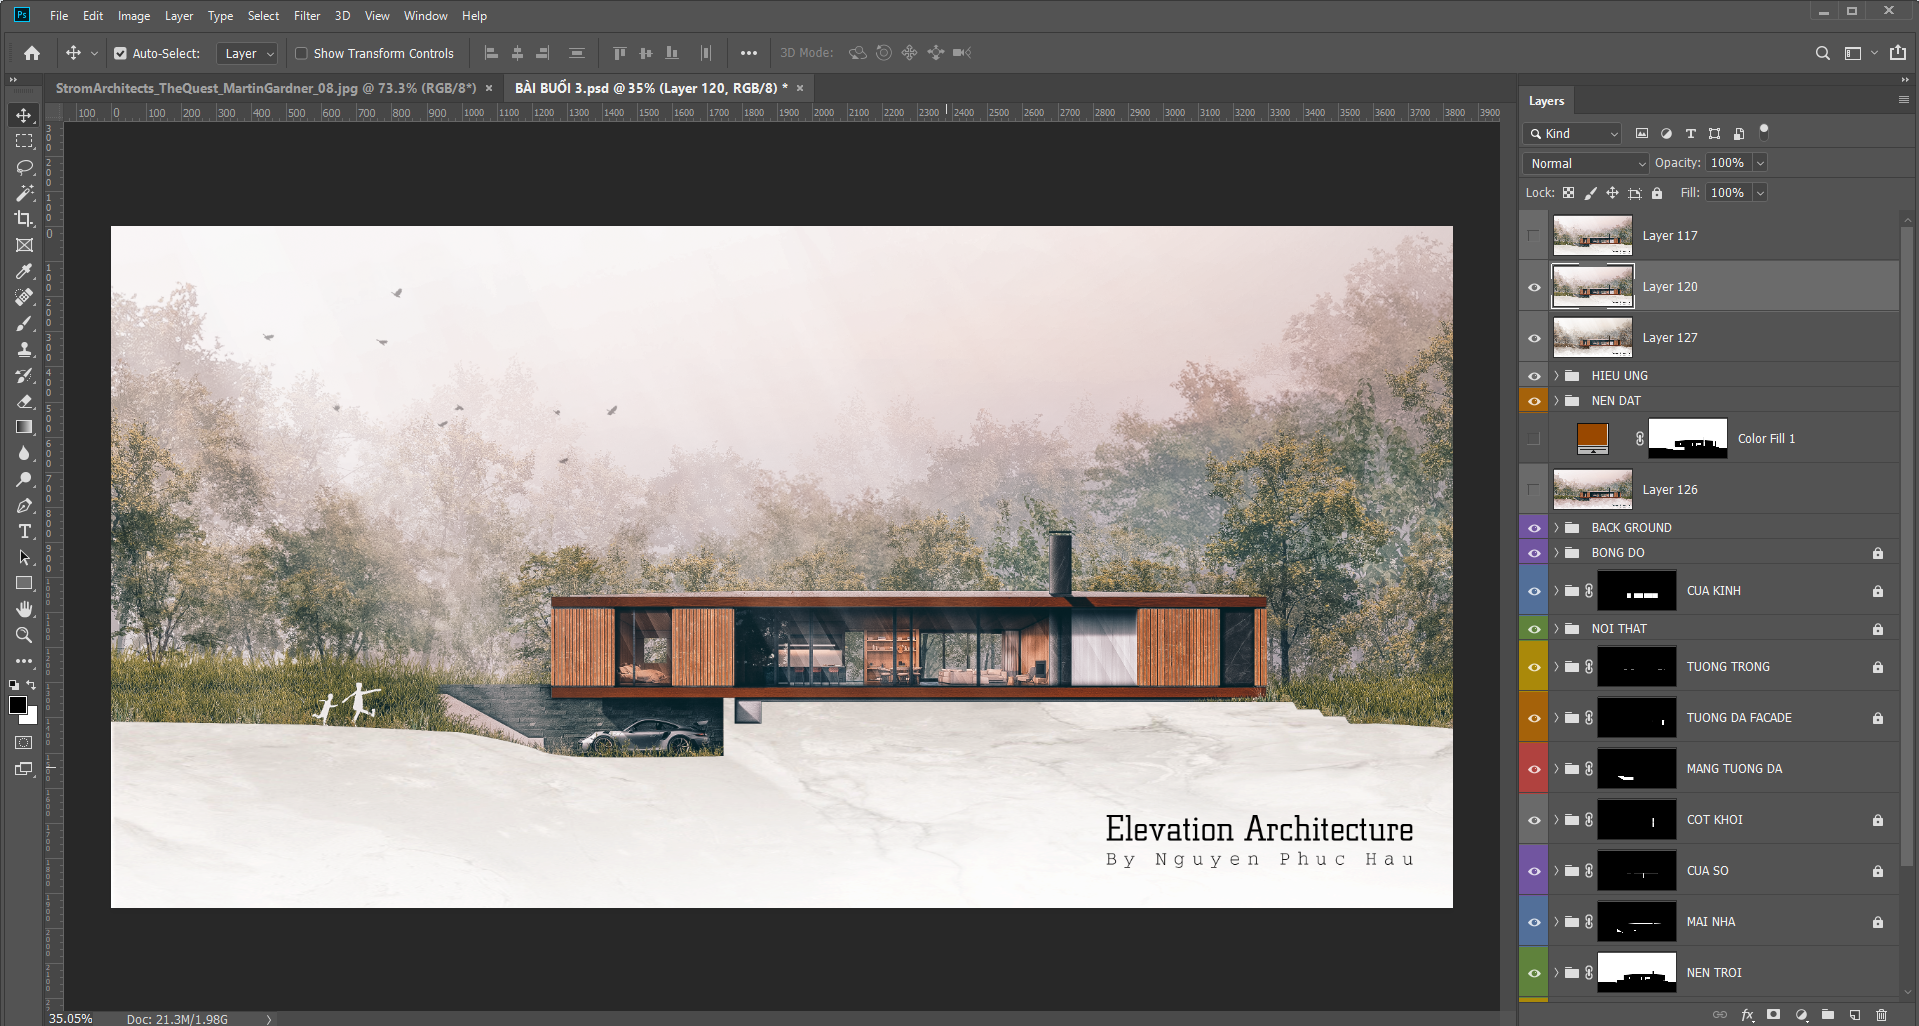
Task: Enable the Auto-Select checkbox
Action: [x=120, y=53]
